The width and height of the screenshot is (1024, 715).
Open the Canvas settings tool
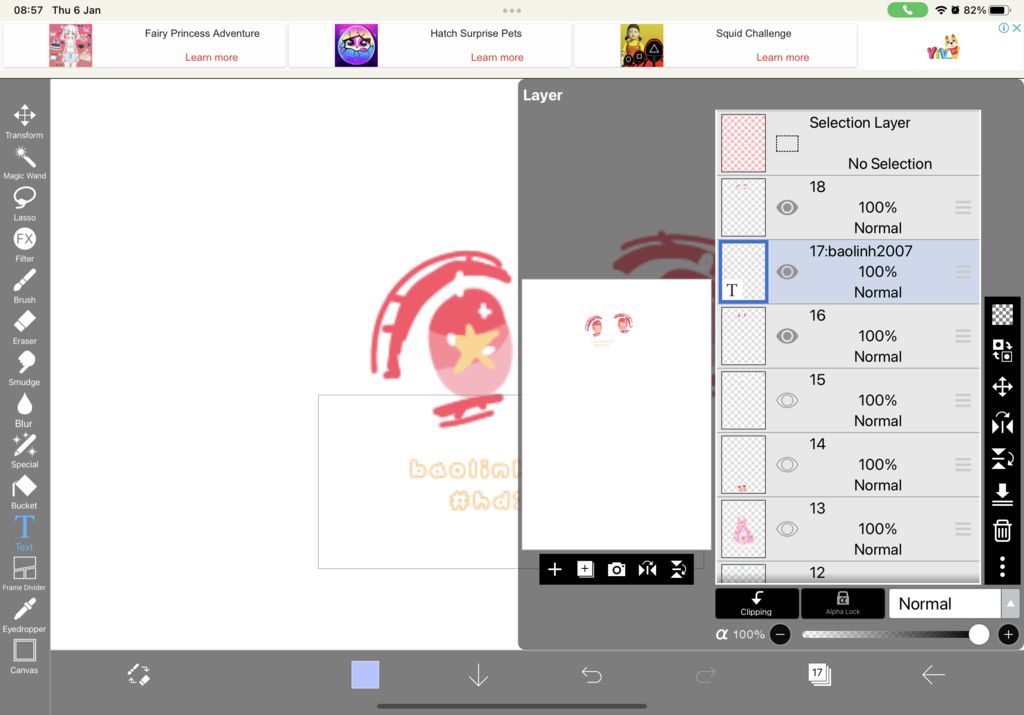point(24,656)
